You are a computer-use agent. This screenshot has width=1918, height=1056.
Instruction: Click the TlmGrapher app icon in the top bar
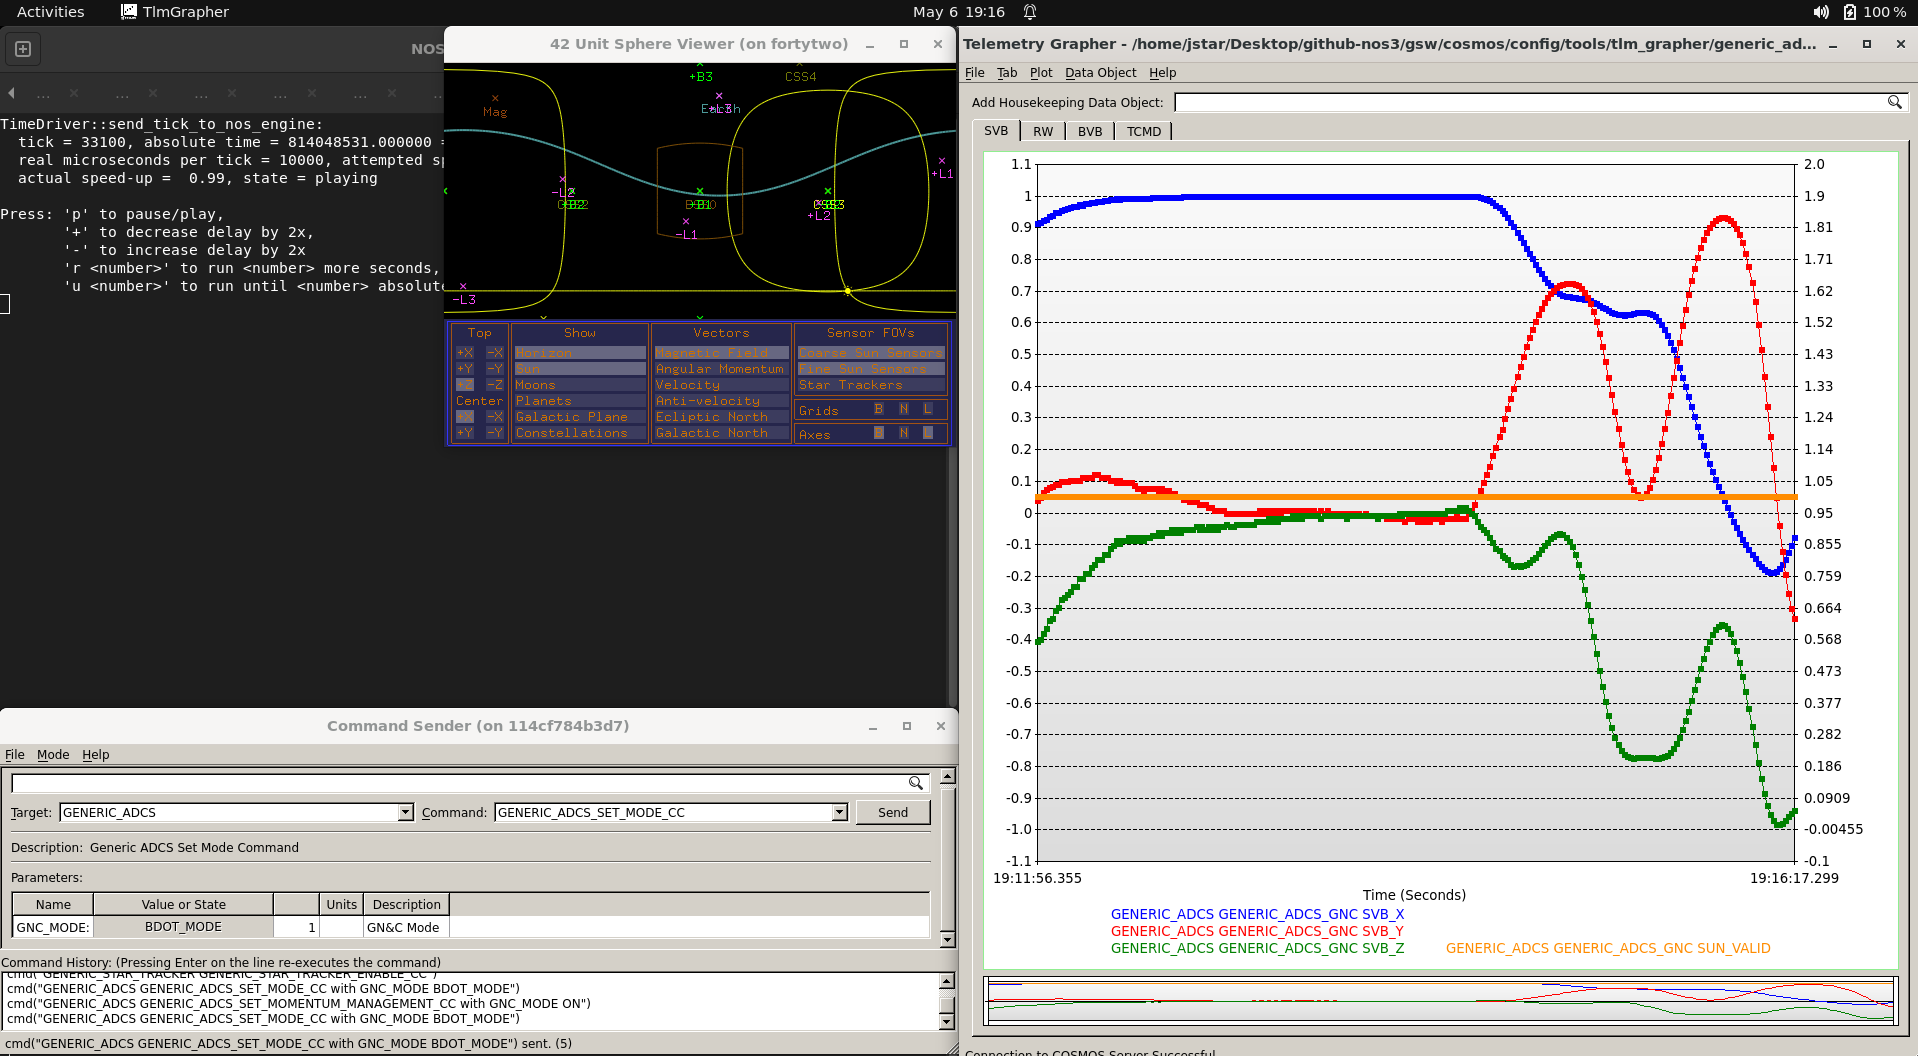point(129,12)
